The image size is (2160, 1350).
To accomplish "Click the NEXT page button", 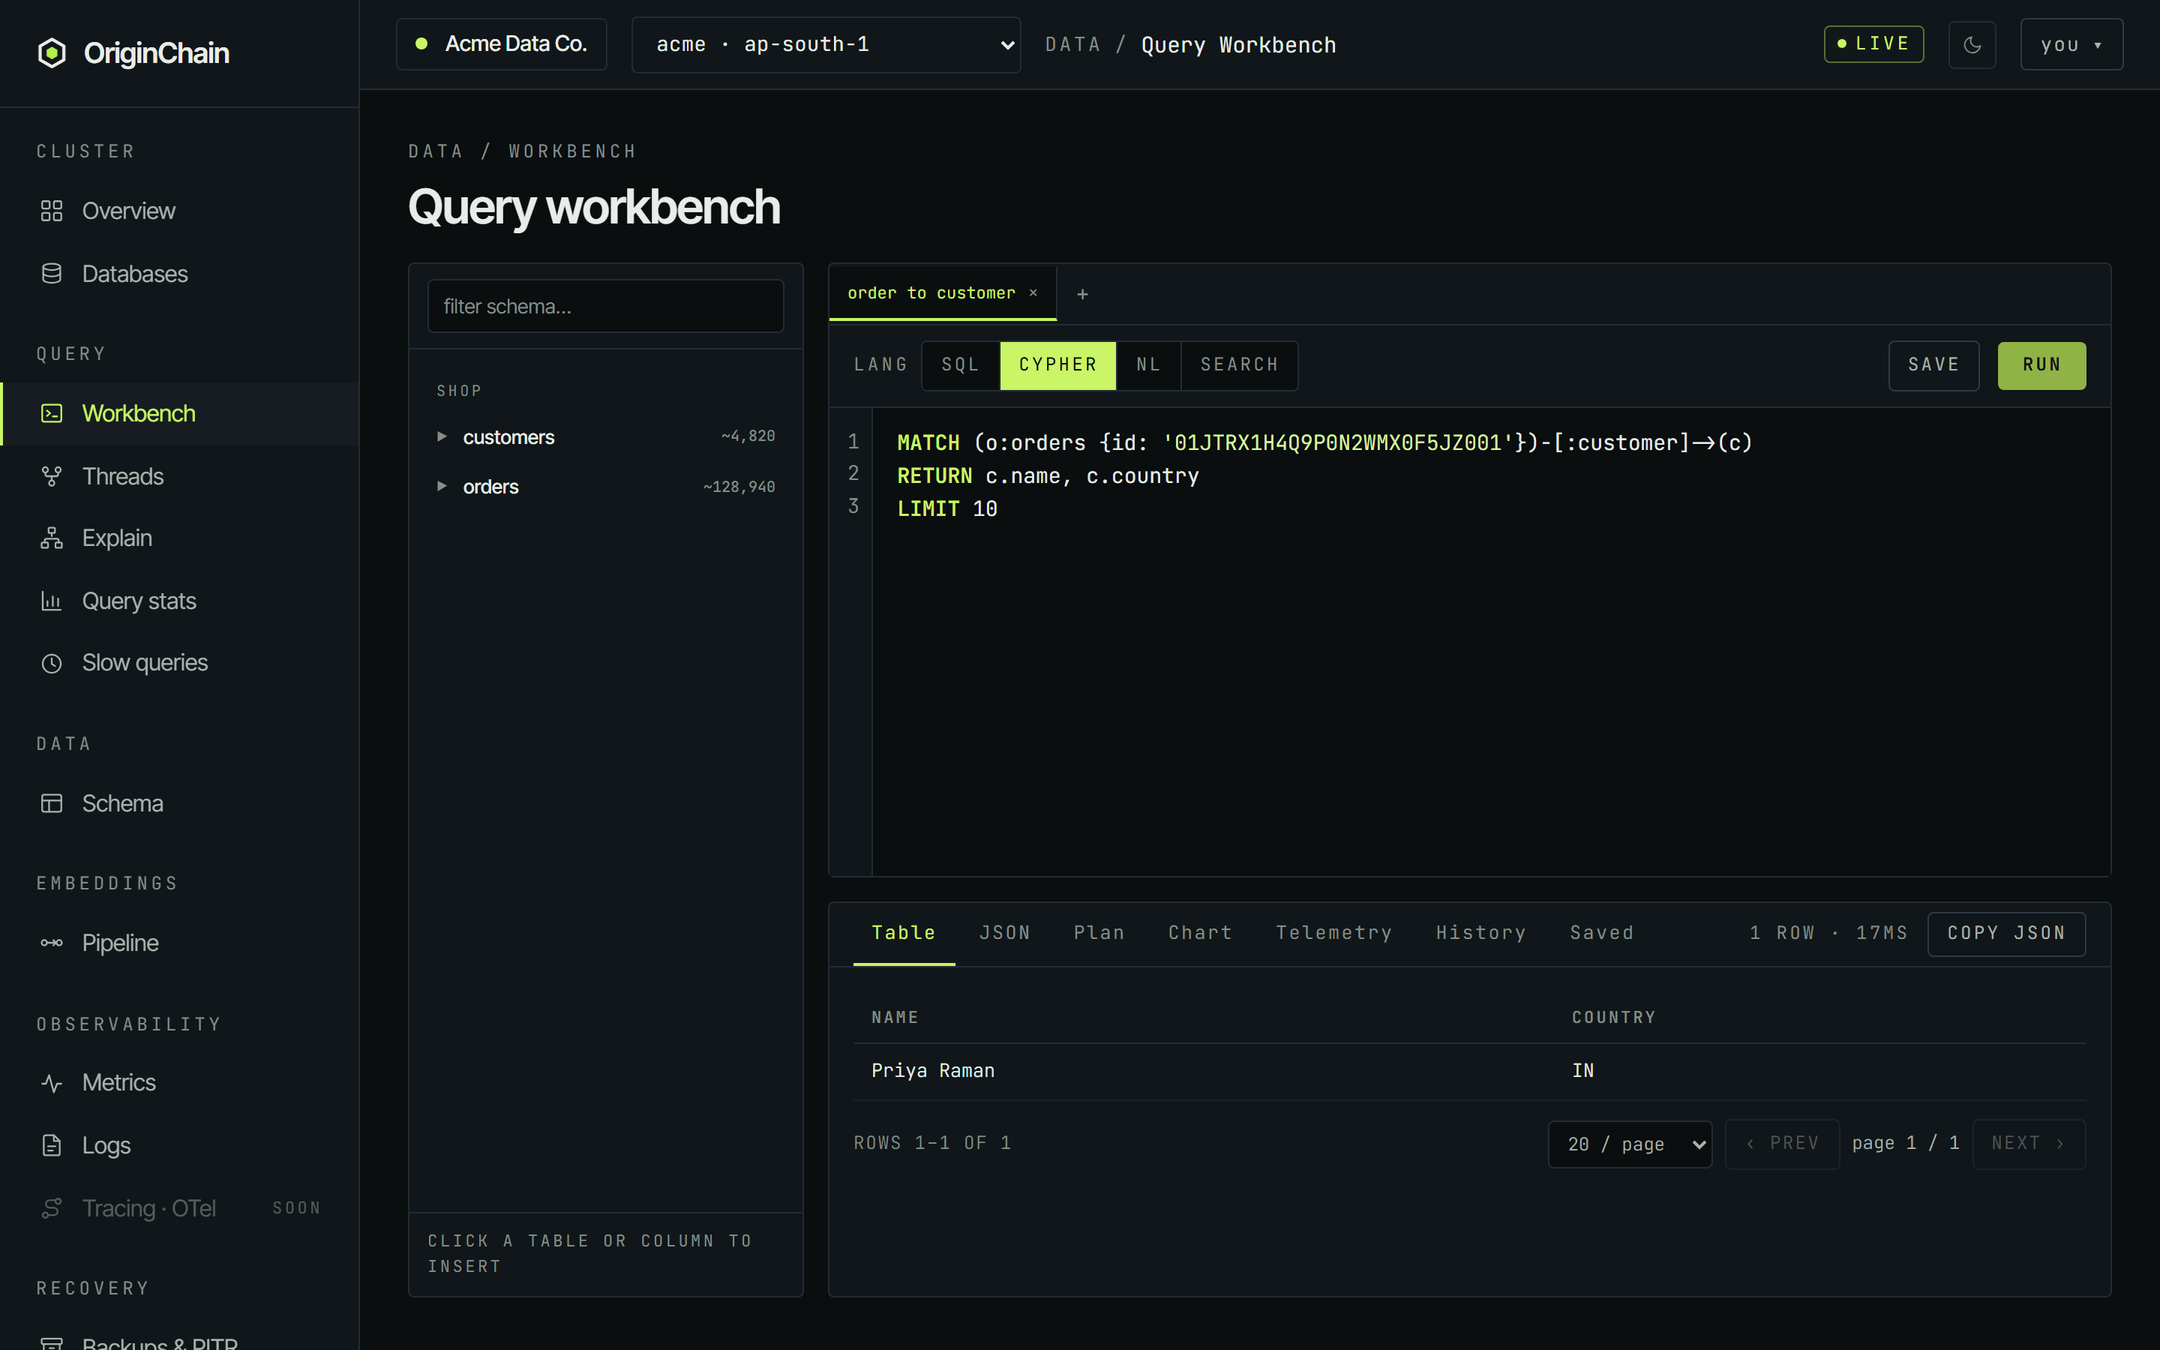I will [x=2028, y=1144].
